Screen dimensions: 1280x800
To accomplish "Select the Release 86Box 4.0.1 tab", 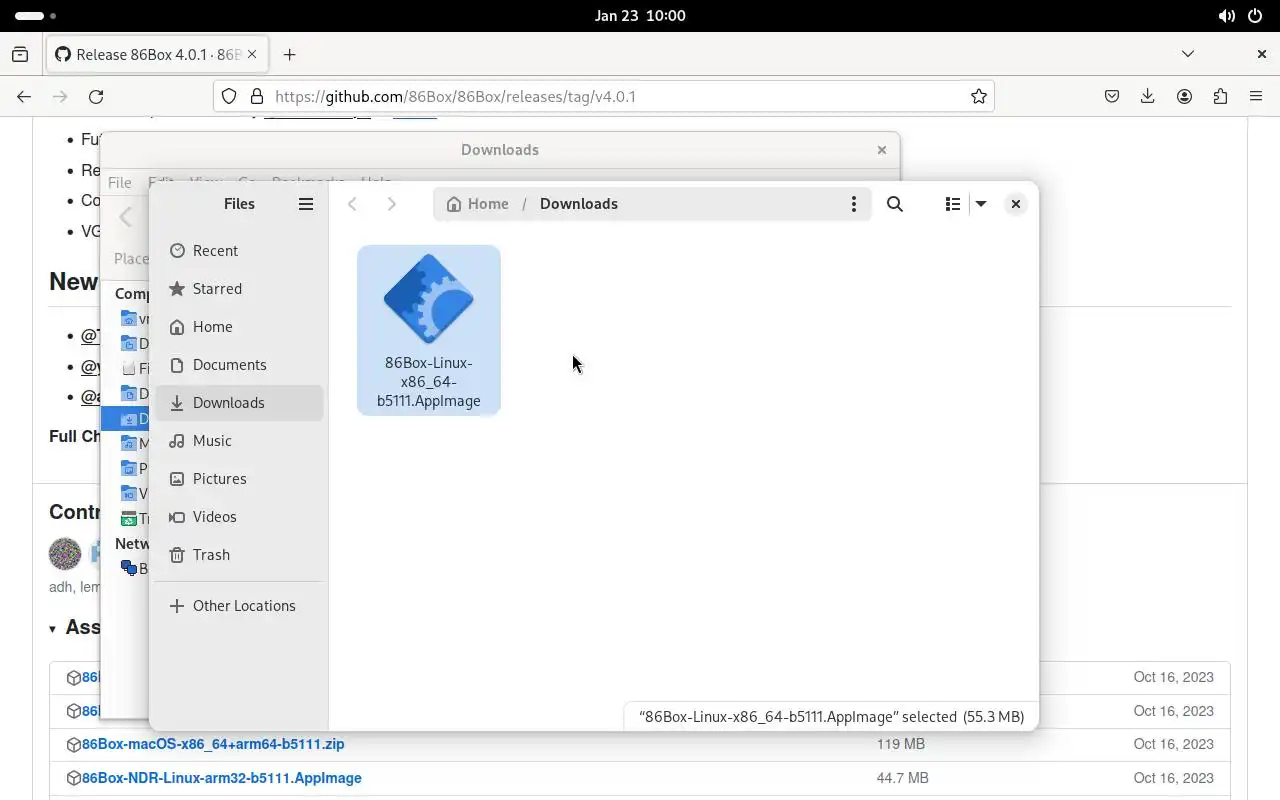I will [x=157, y=55].
